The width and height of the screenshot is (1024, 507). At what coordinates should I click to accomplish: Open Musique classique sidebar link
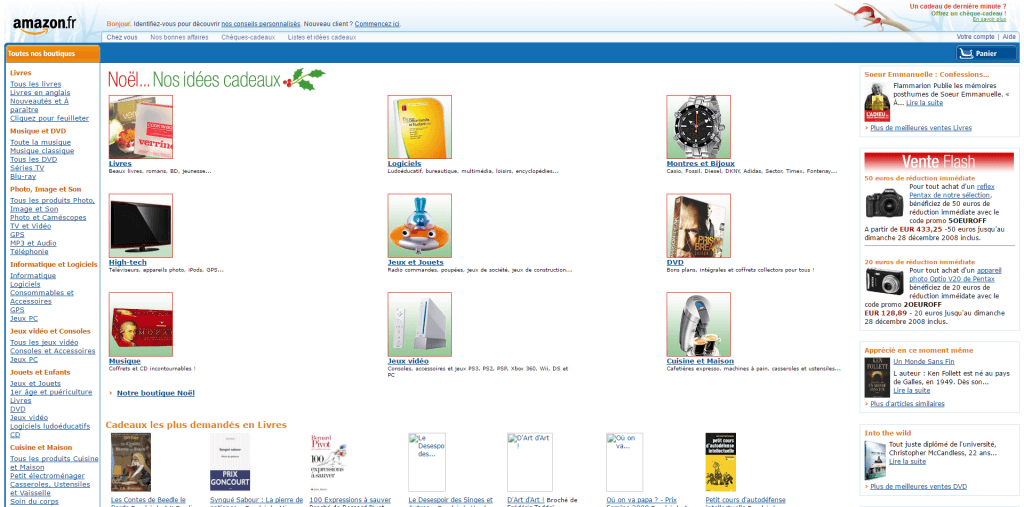tap(42, 151)
